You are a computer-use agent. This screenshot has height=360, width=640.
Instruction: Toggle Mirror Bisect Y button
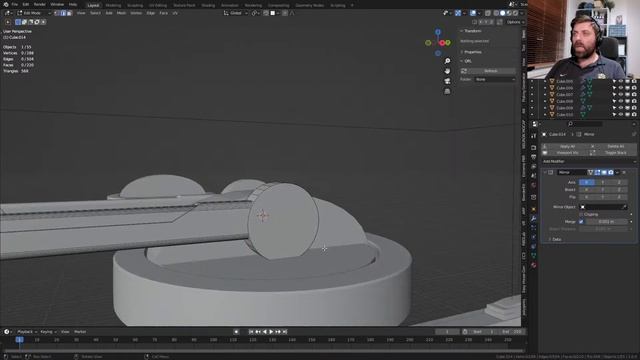click(603, 190)
